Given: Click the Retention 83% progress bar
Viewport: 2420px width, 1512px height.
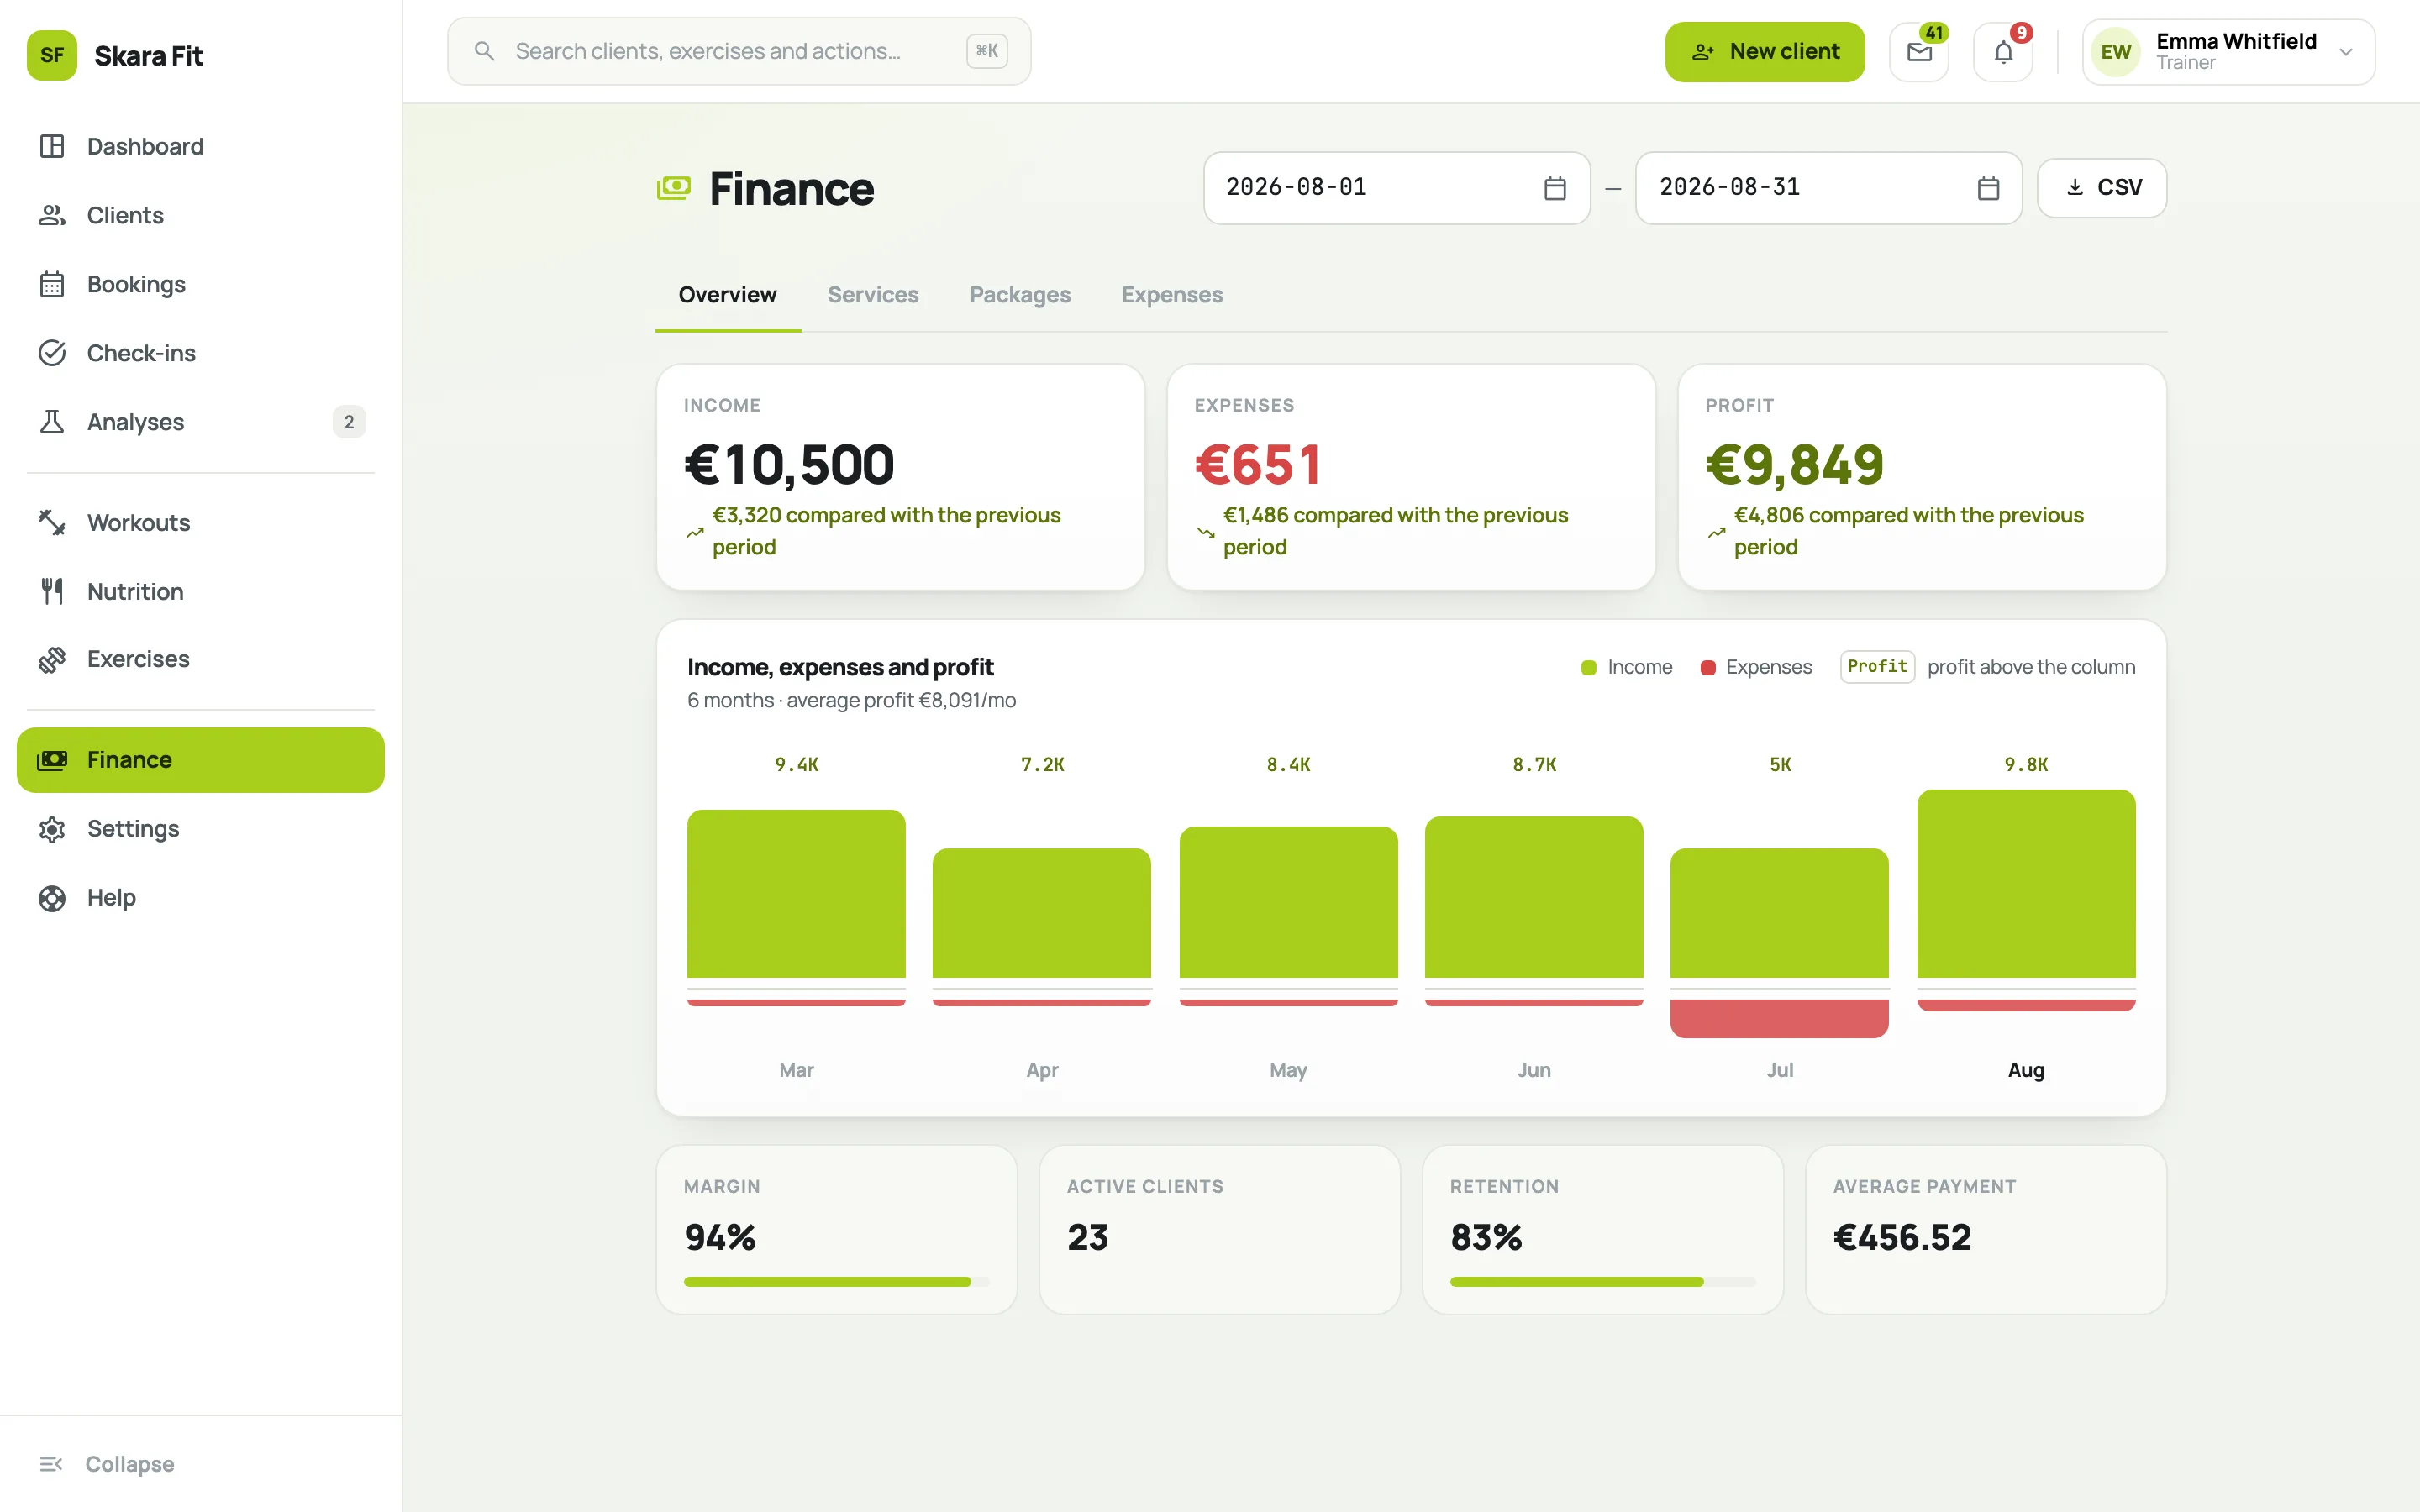Looking at the screenshot, I should (x=1603, y=1281).
